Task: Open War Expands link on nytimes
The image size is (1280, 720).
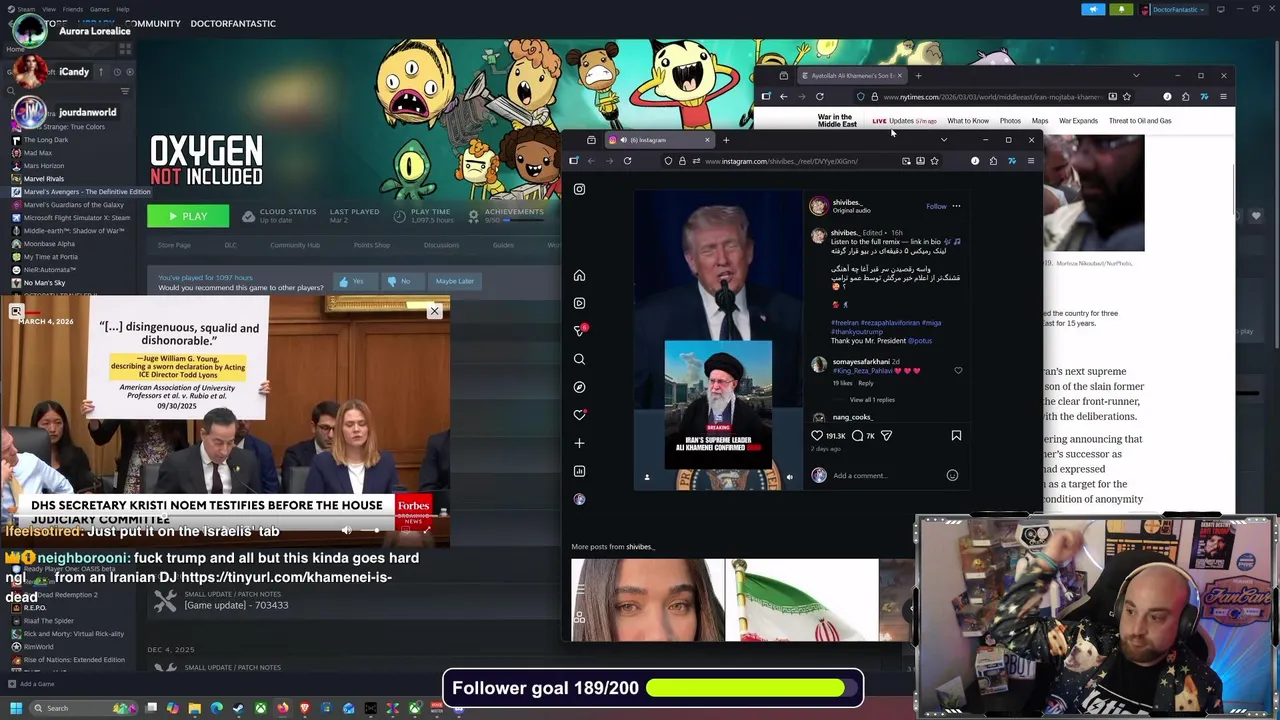Action: pyautogui.click(x=1078, y=121)
